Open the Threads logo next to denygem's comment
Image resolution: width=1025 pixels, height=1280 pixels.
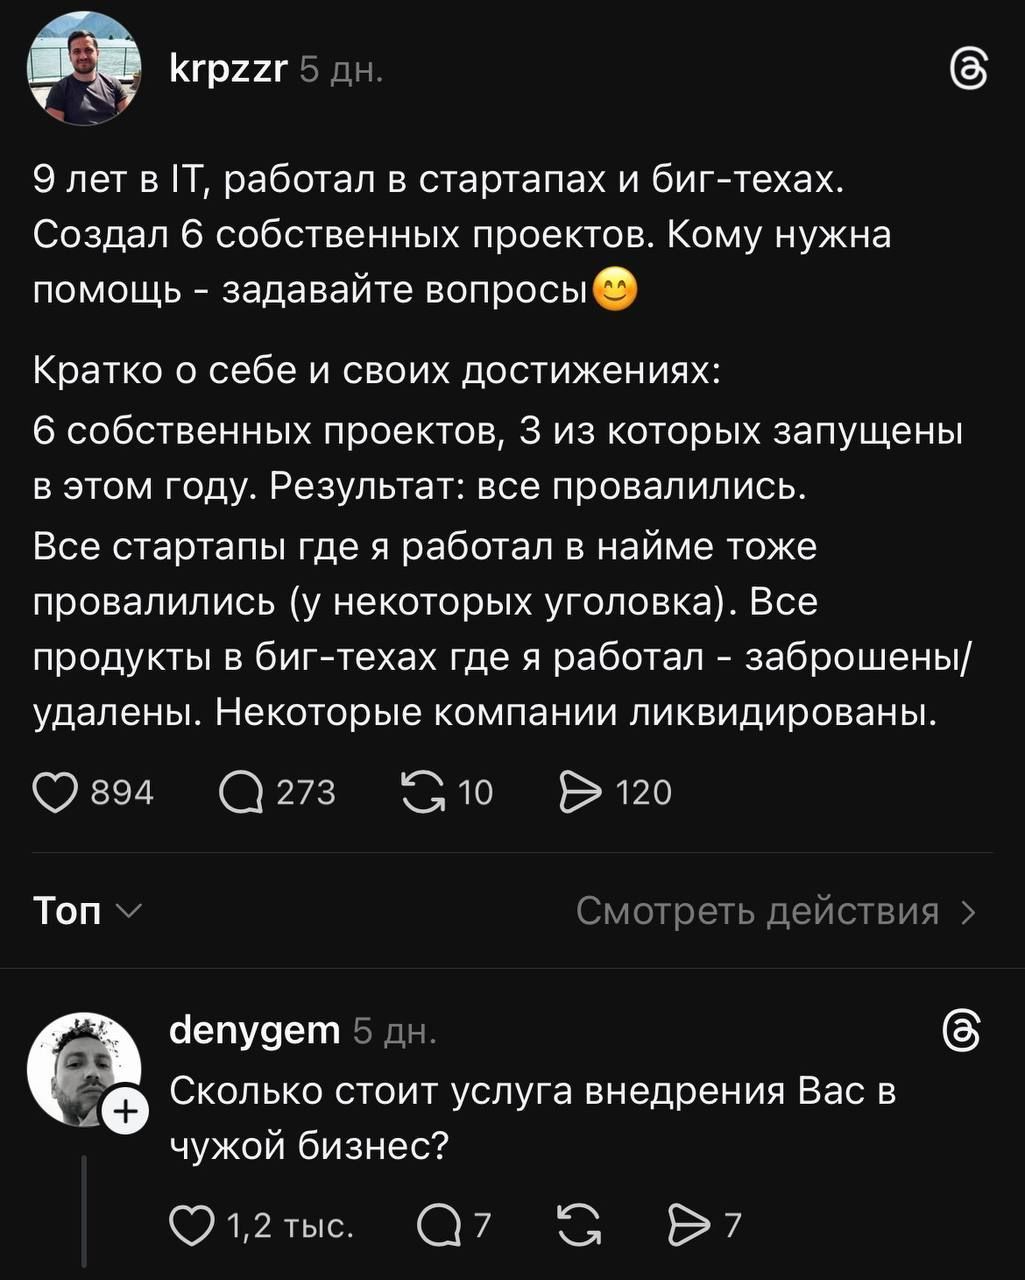point(964,1029)
